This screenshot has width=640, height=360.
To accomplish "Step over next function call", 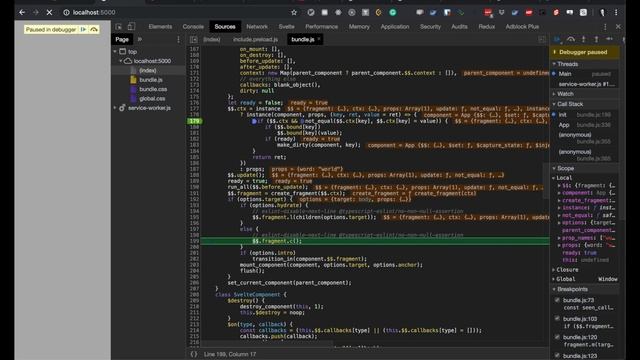I will [x=571, y=39].
